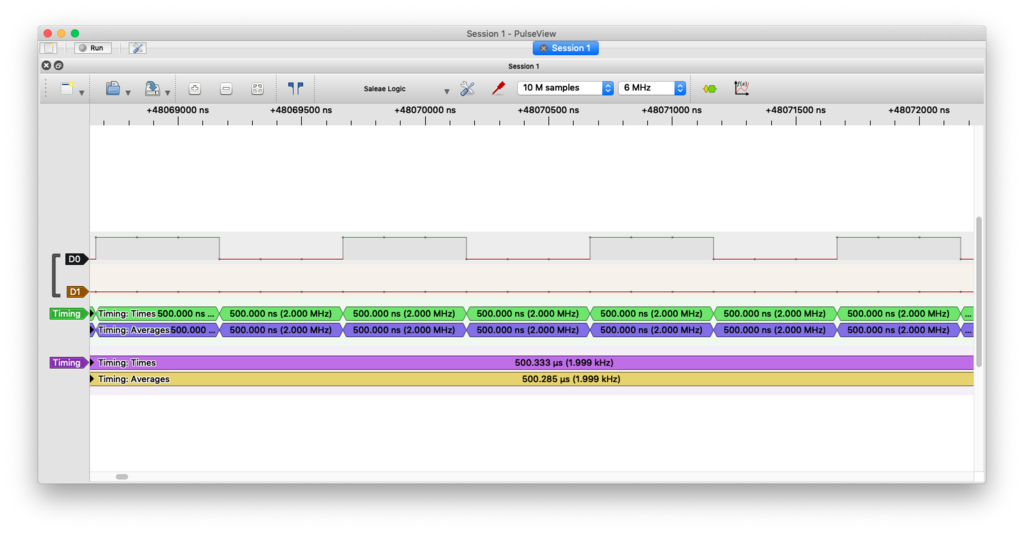Image resolution: width=1024 pixels, height=534 pixels.
Task: Toggle the show cursors icon
Action: pos(295,89)
